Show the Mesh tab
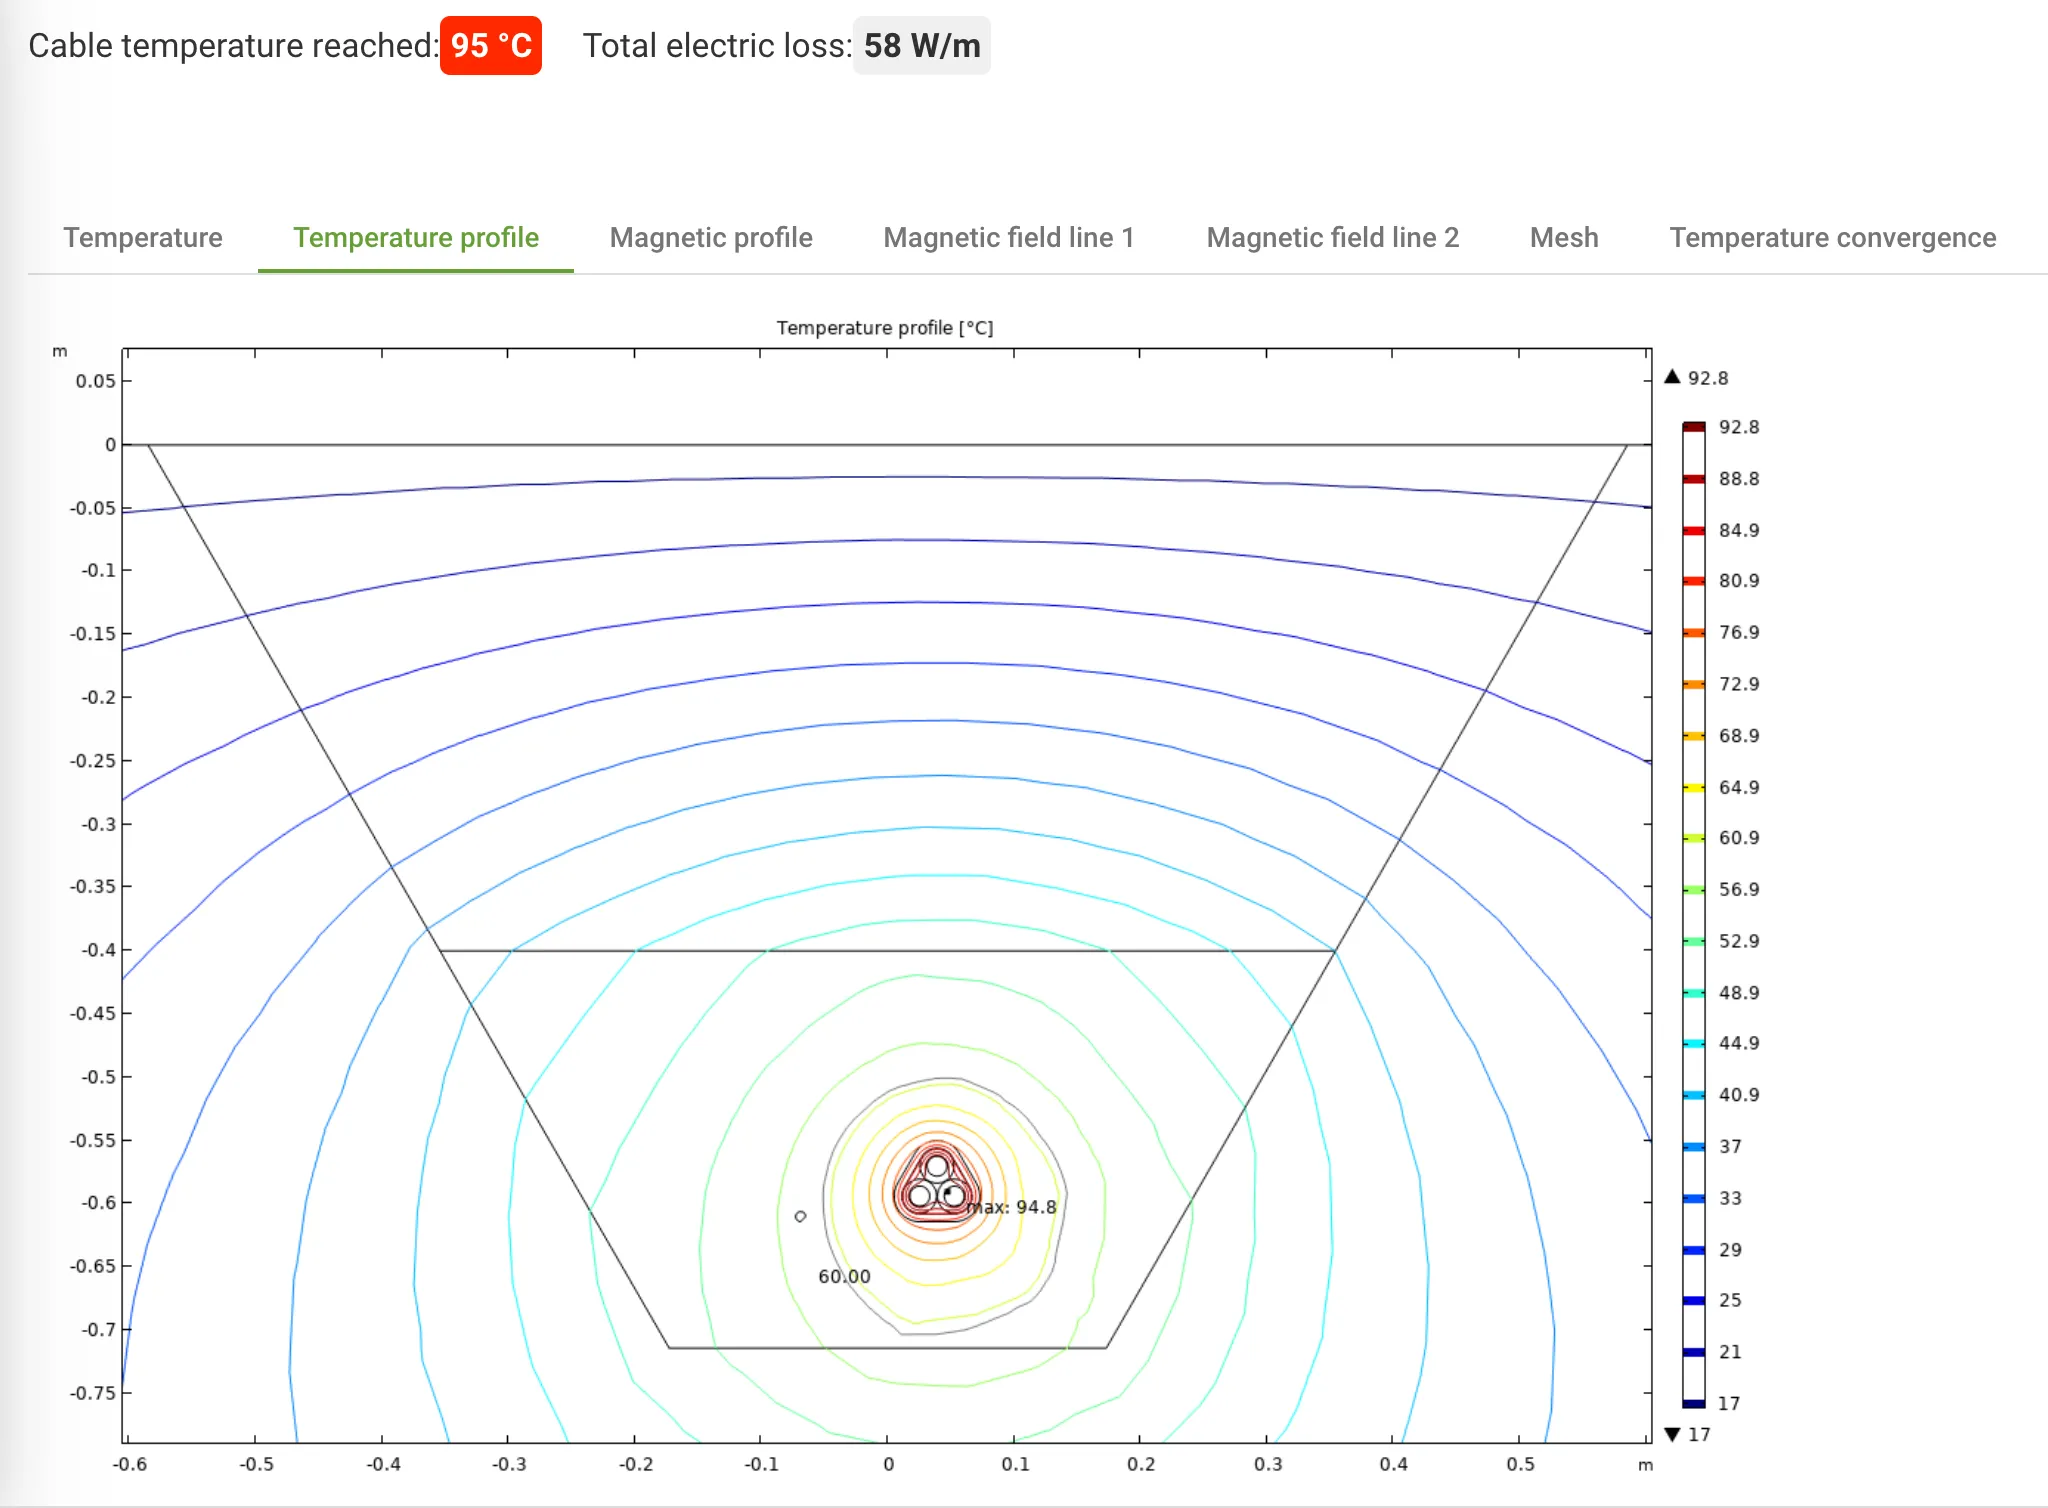Viewport: 2048px width, 1508px height. click(x=1564, y=238)
